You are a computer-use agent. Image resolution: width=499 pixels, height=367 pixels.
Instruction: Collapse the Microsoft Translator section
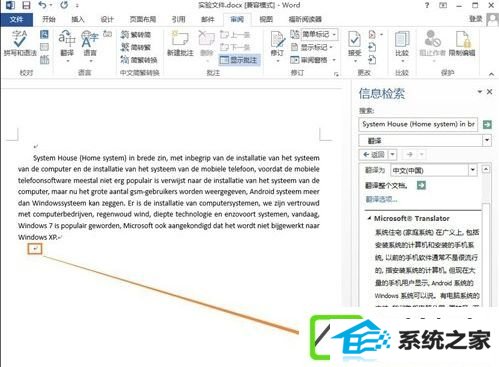tap(370, 219)
